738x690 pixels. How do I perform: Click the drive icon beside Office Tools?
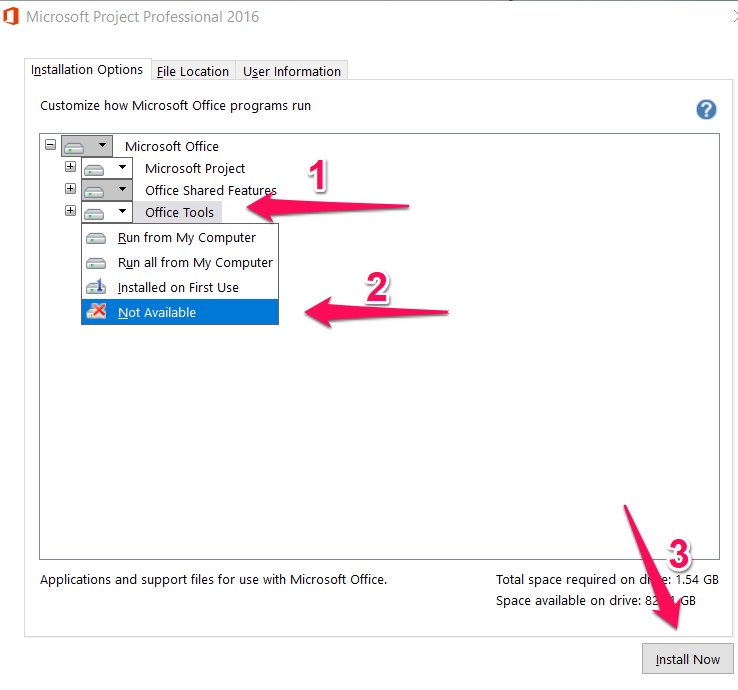[x=96, y=212]
